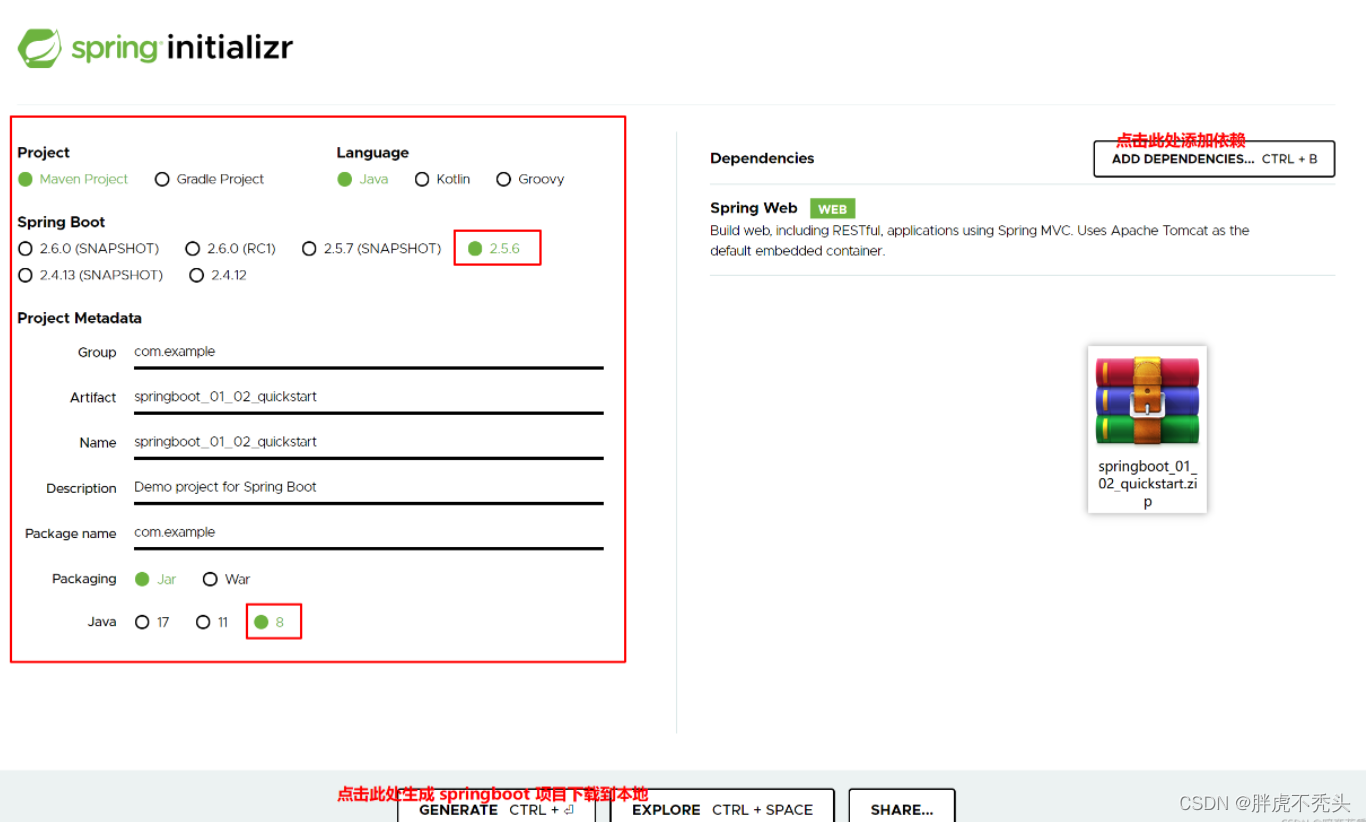This screenshot has height=822, width=1366.
Task: Select Spring Boot 2.6.0 (SNAPSHOT)
Action: pyautogui.click(x=88, y=248)
